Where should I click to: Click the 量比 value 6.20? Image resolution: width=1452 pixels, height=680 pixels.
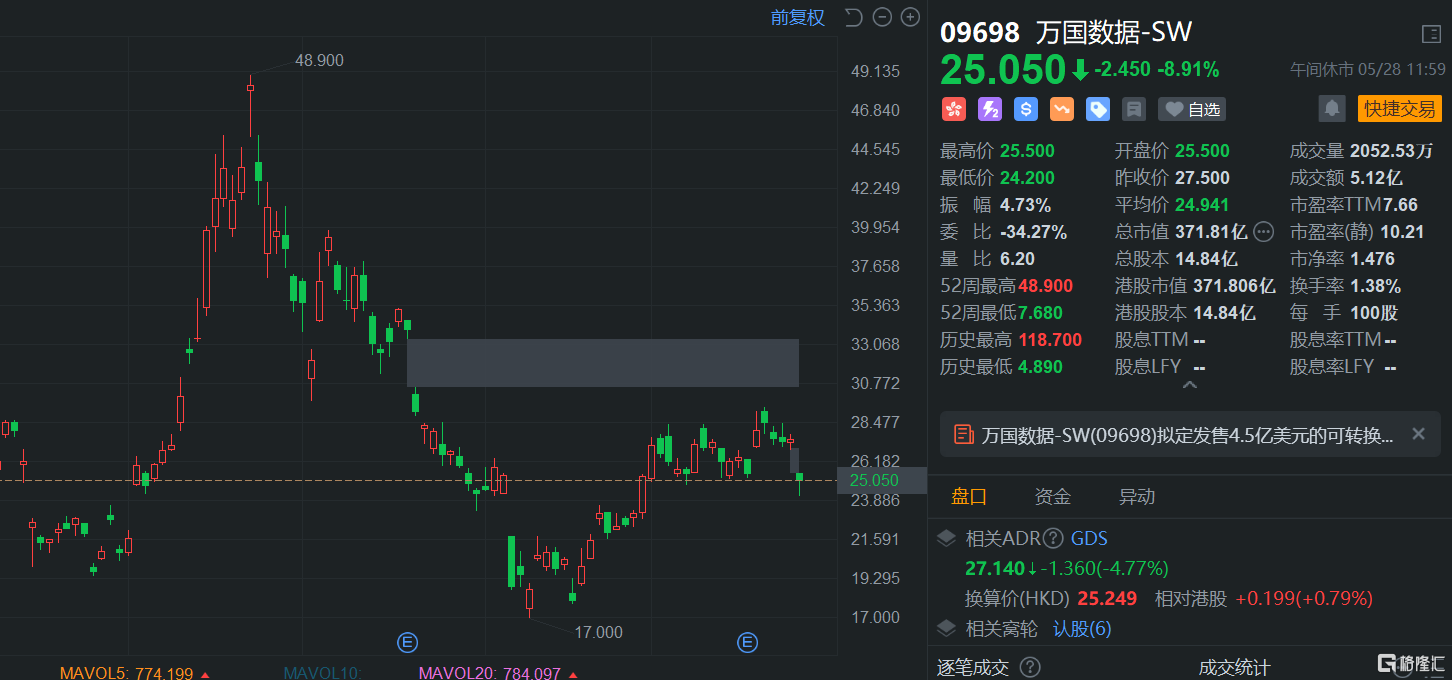(1017, 259)
